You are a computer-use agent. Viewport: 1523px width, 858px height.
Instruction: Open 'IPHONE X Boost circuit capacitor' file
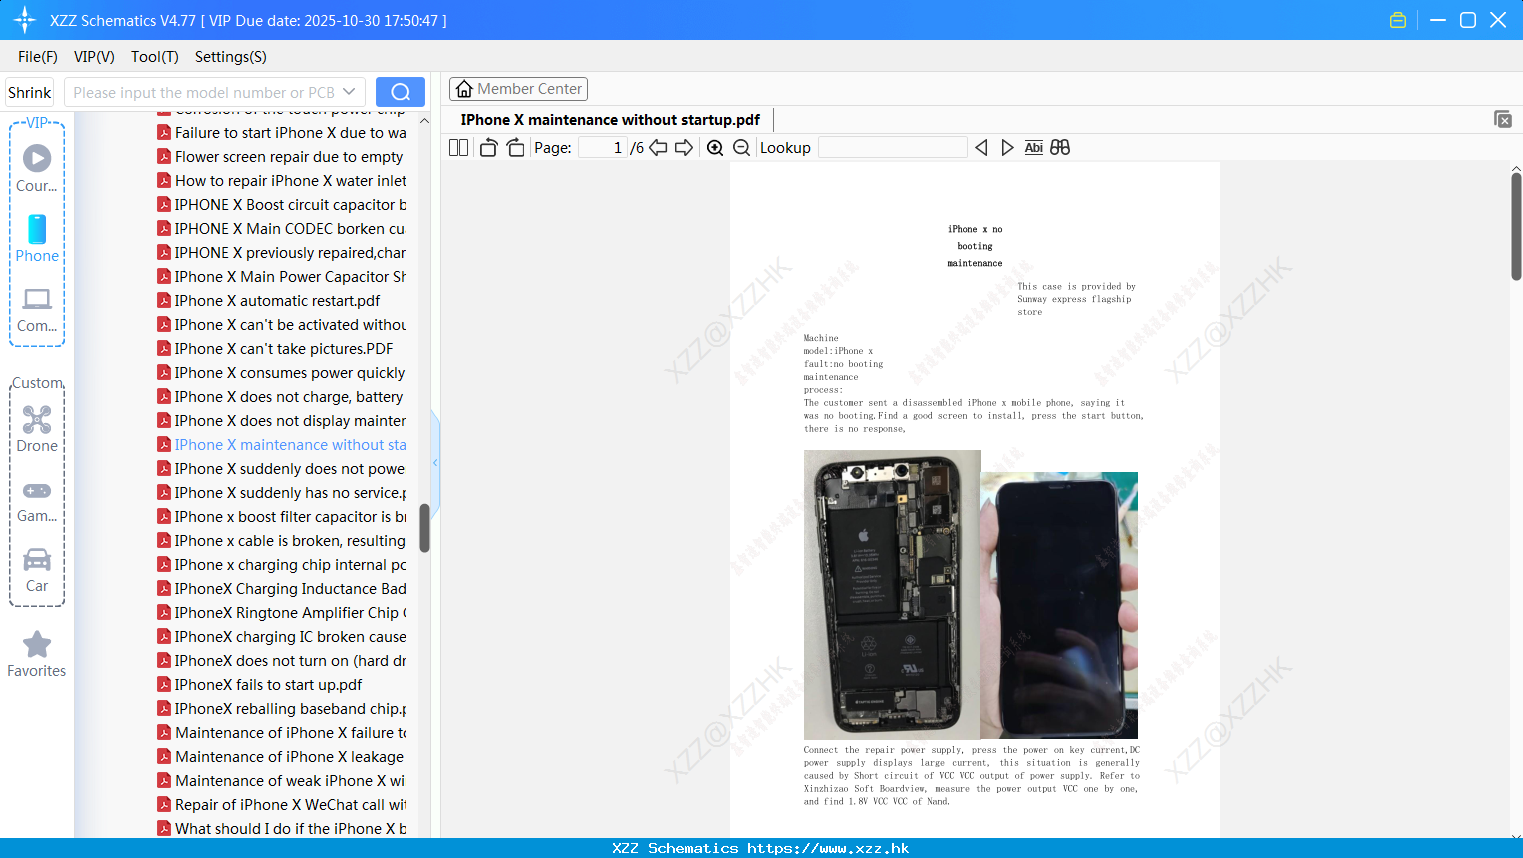tap(282, 205)
